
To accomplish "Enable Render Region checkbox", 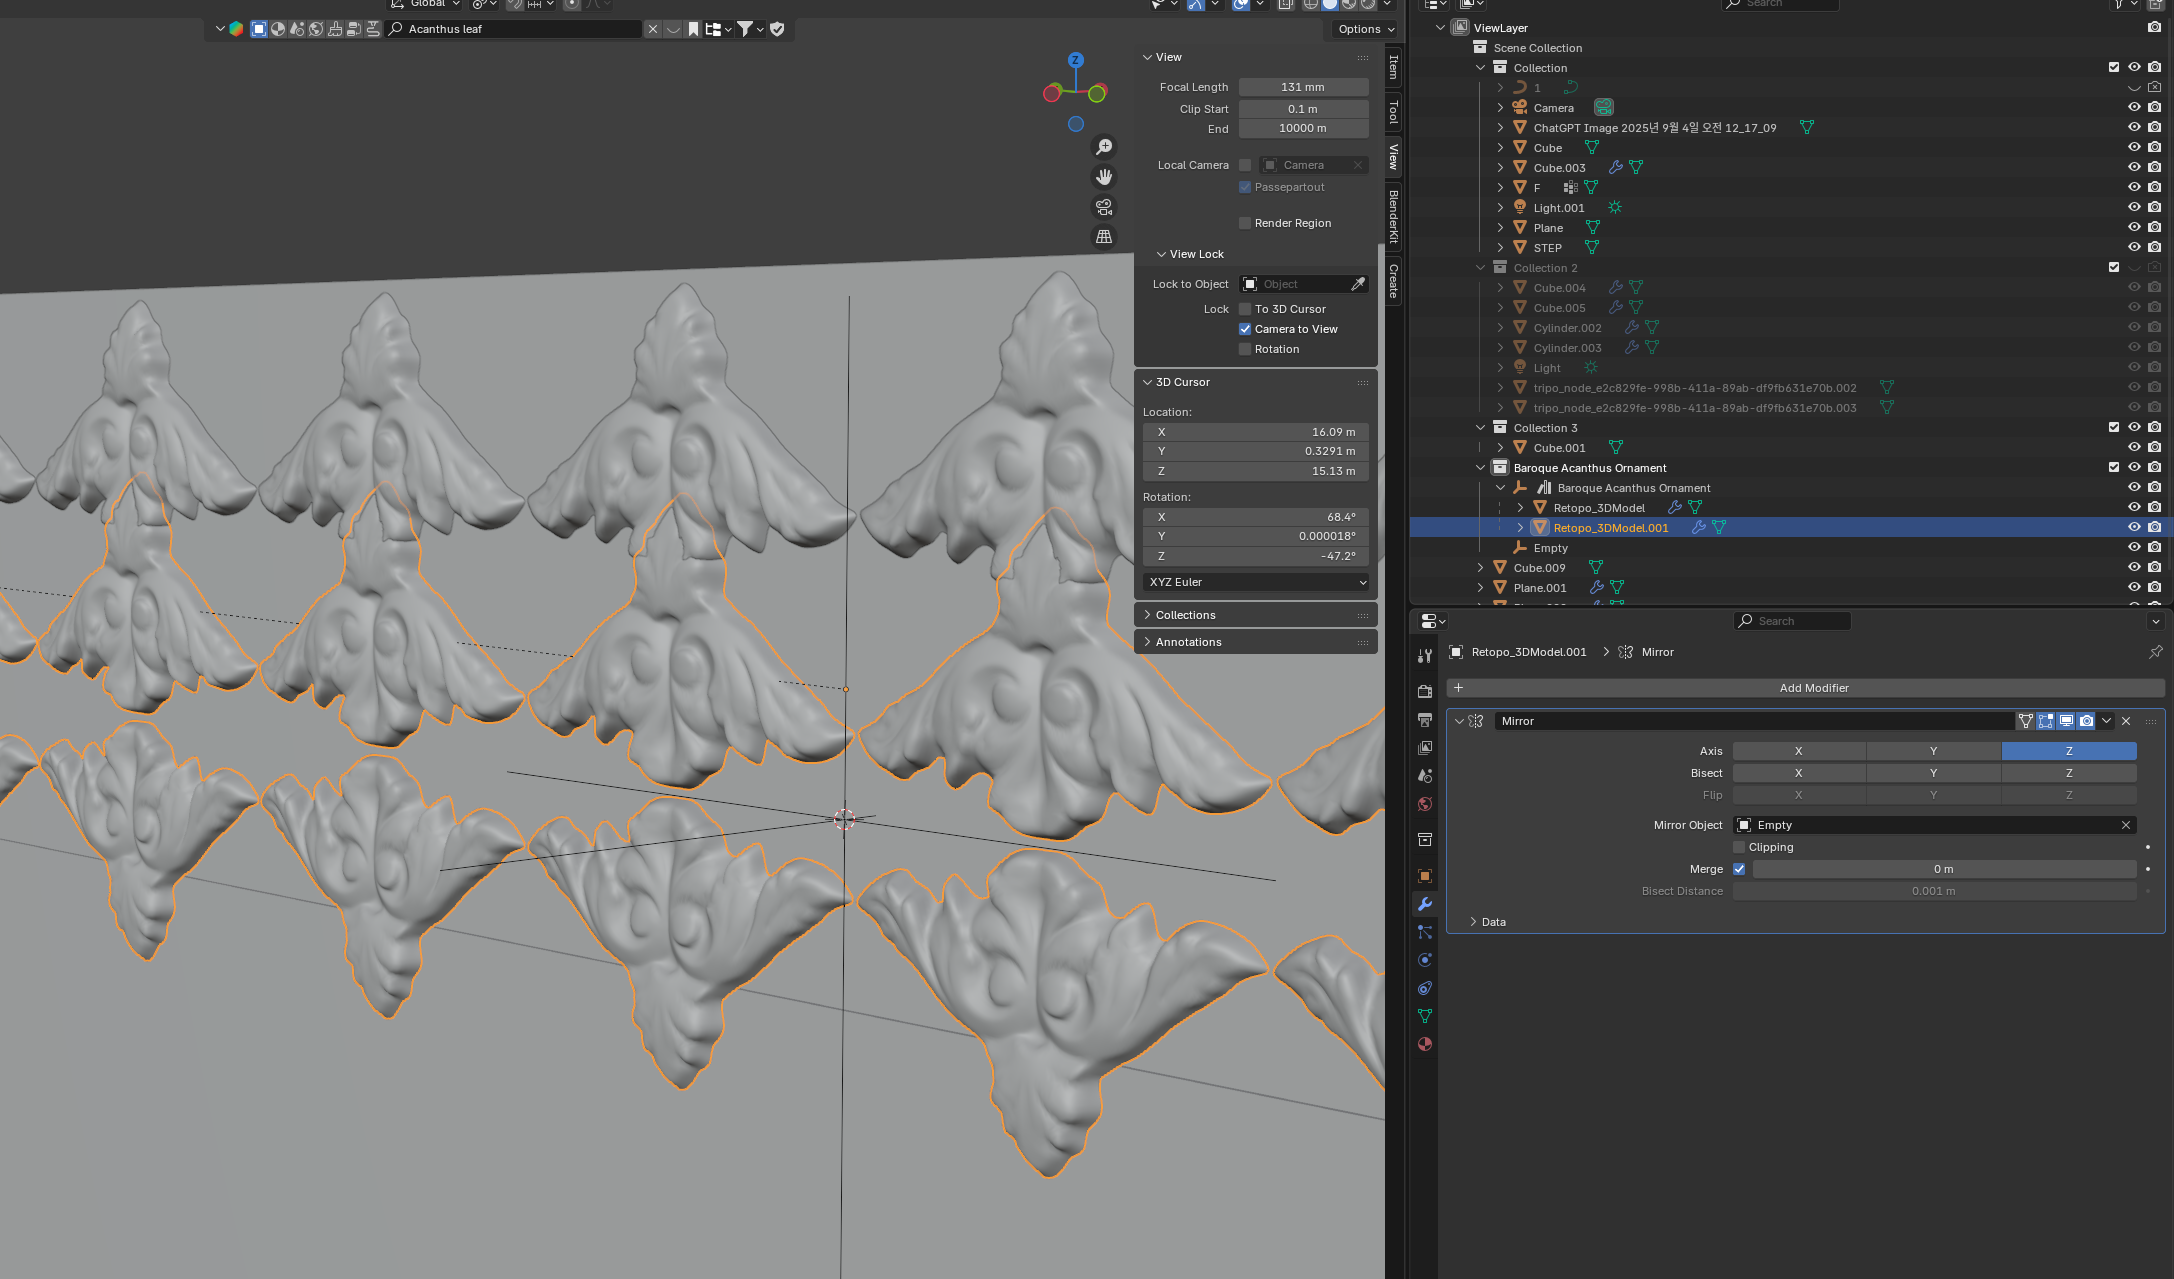I will pyautogui.click(x=1245, y=223).
